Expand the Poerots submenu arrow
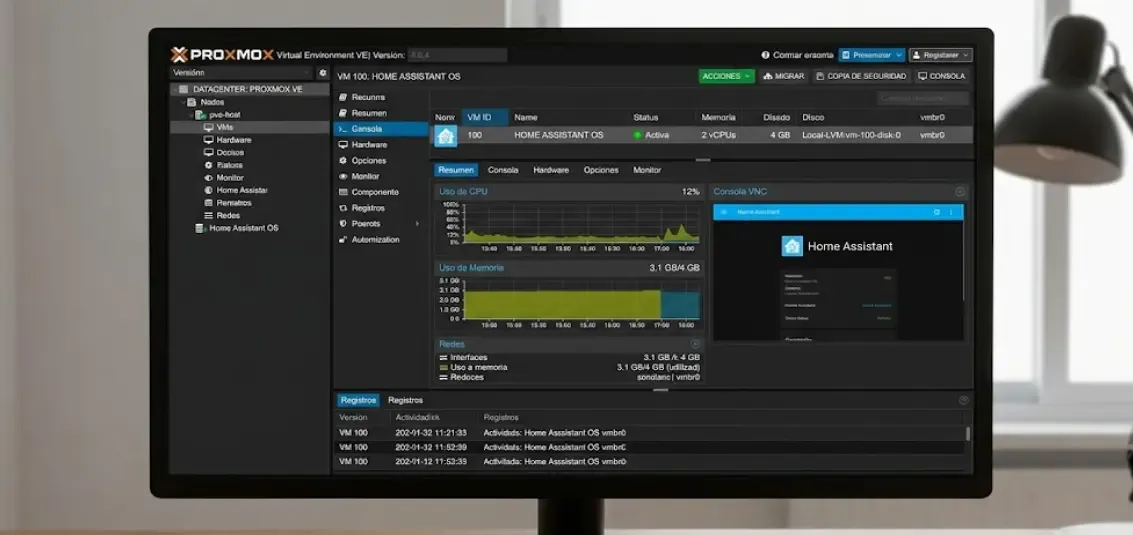 point(417,224)
